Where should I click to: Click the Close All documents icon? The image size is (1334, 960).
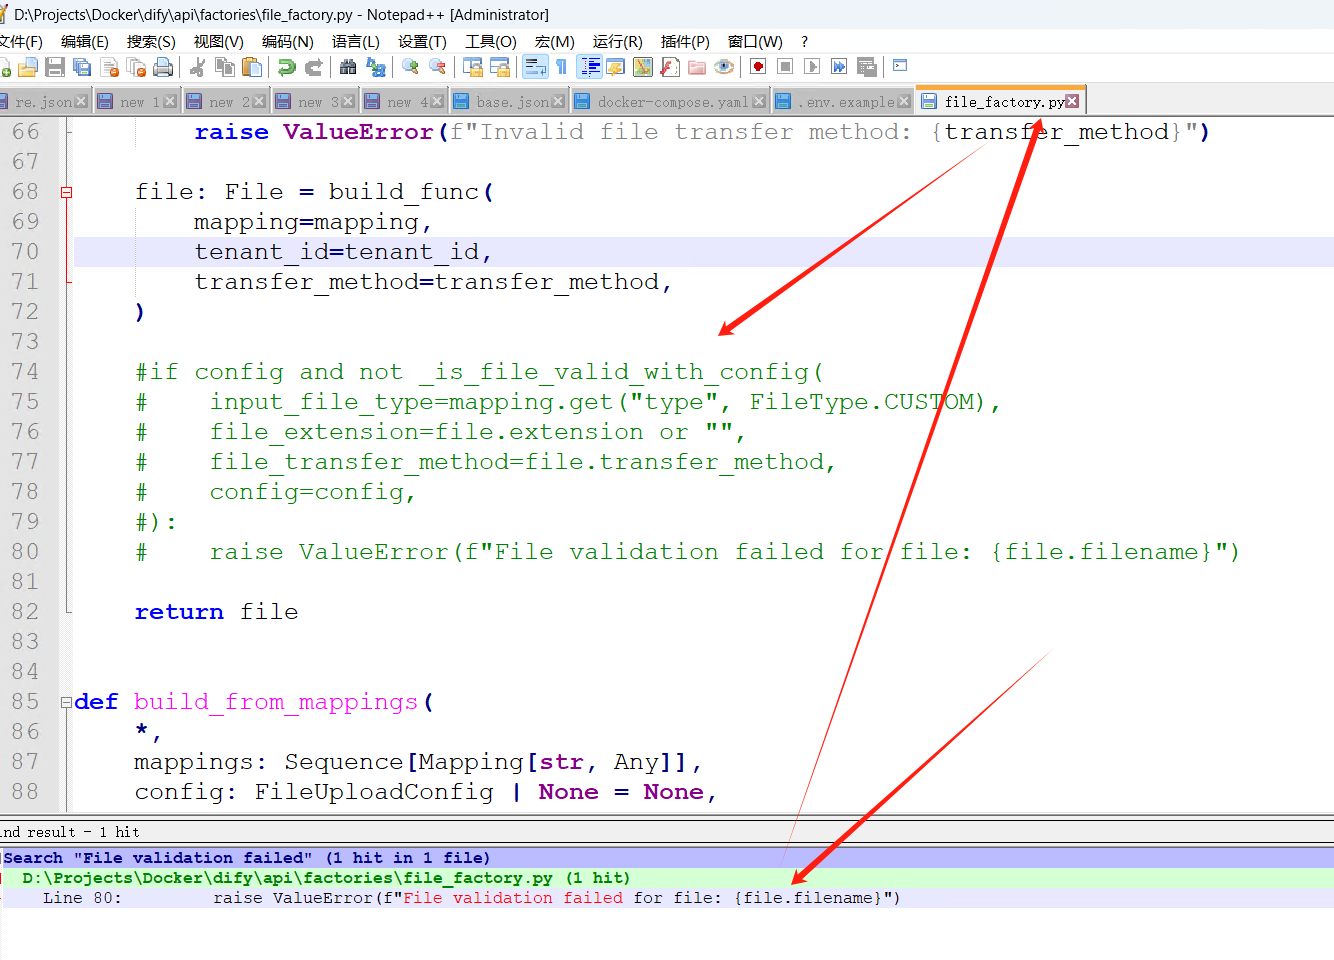[136, 67]
